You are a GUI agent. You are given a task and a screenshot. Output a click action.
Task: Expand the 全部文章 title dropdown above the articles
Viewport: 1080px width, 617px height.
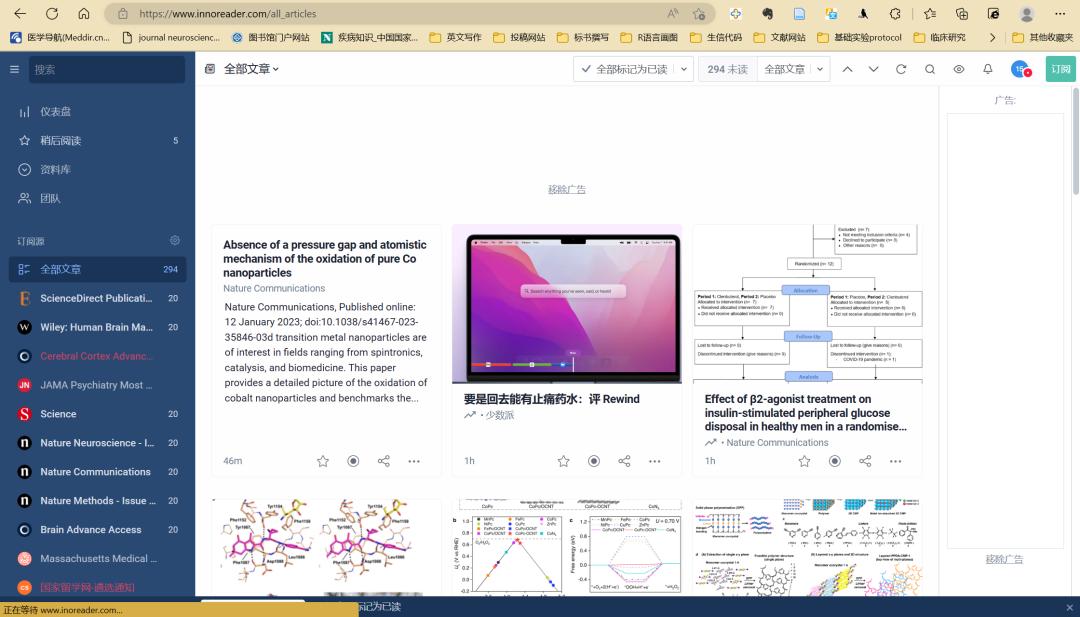click(x=251, y=69)
